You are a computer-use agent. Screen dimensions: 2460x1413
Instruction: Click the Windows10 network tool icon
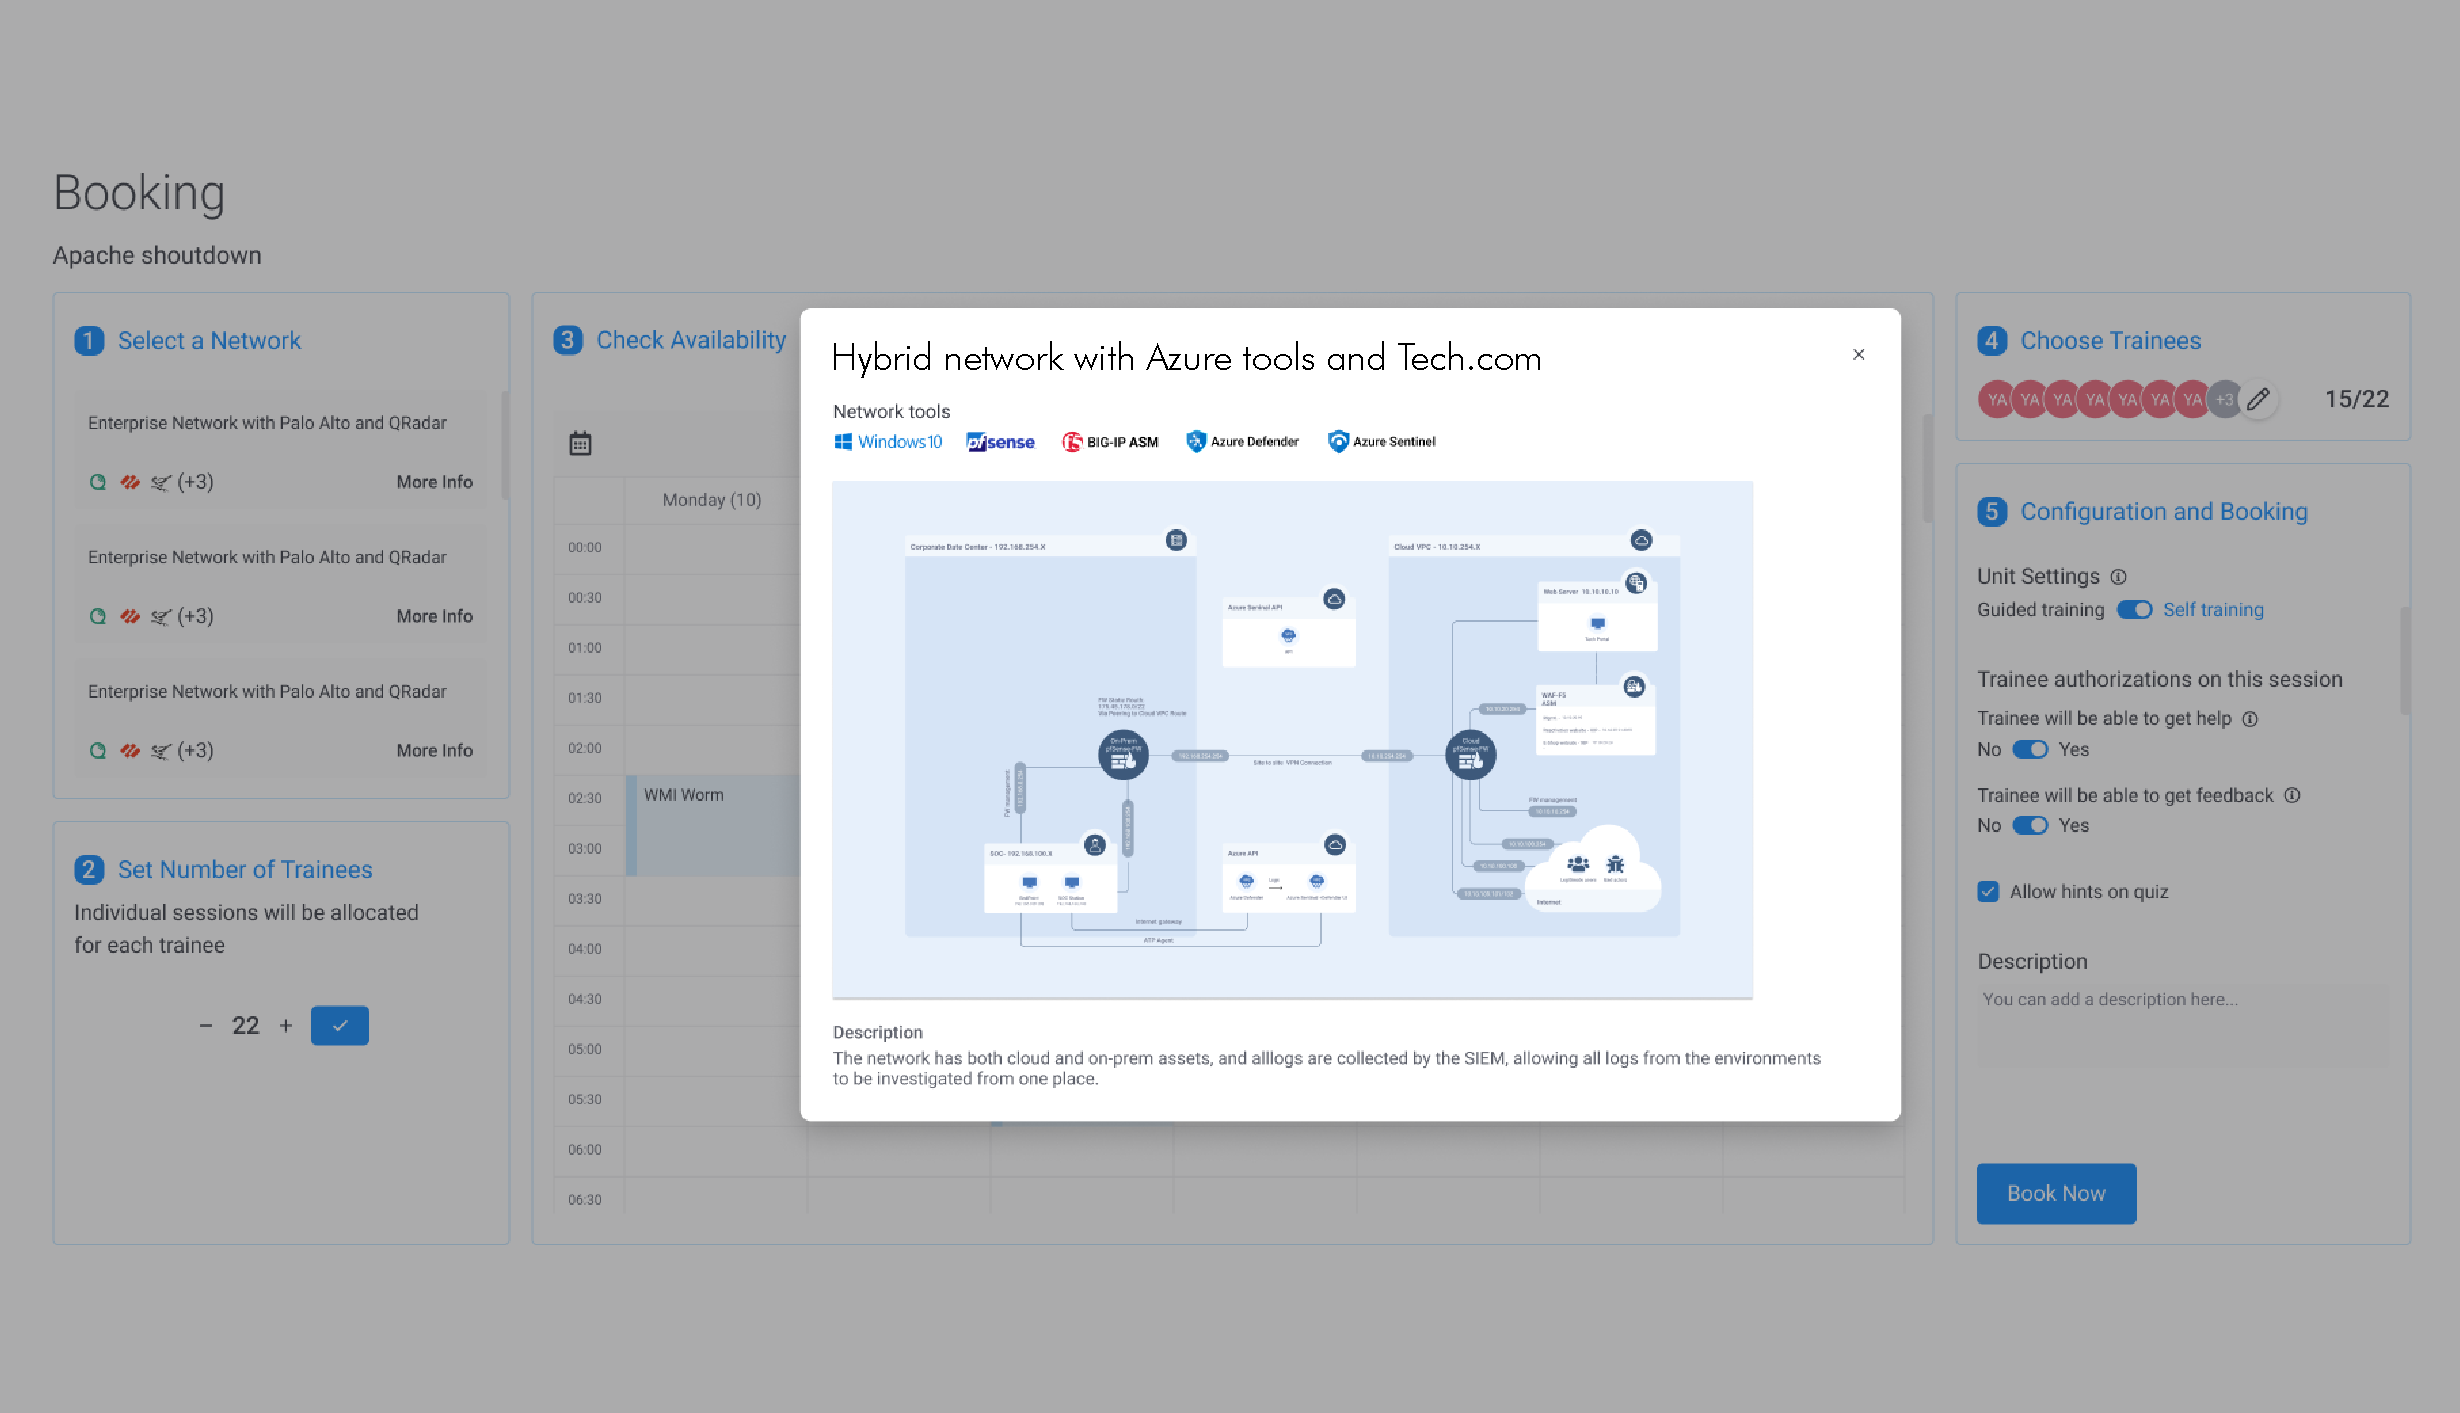click(x=888, y=442)
